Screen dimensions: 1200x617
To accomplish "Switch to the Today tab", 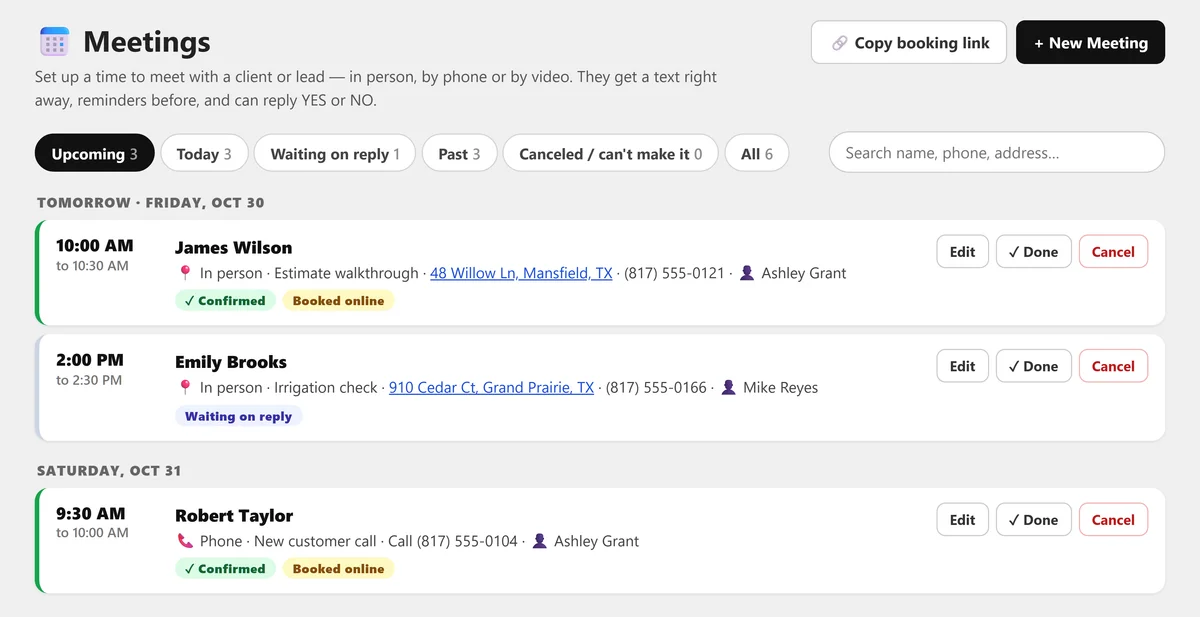I will coord(204,153).
